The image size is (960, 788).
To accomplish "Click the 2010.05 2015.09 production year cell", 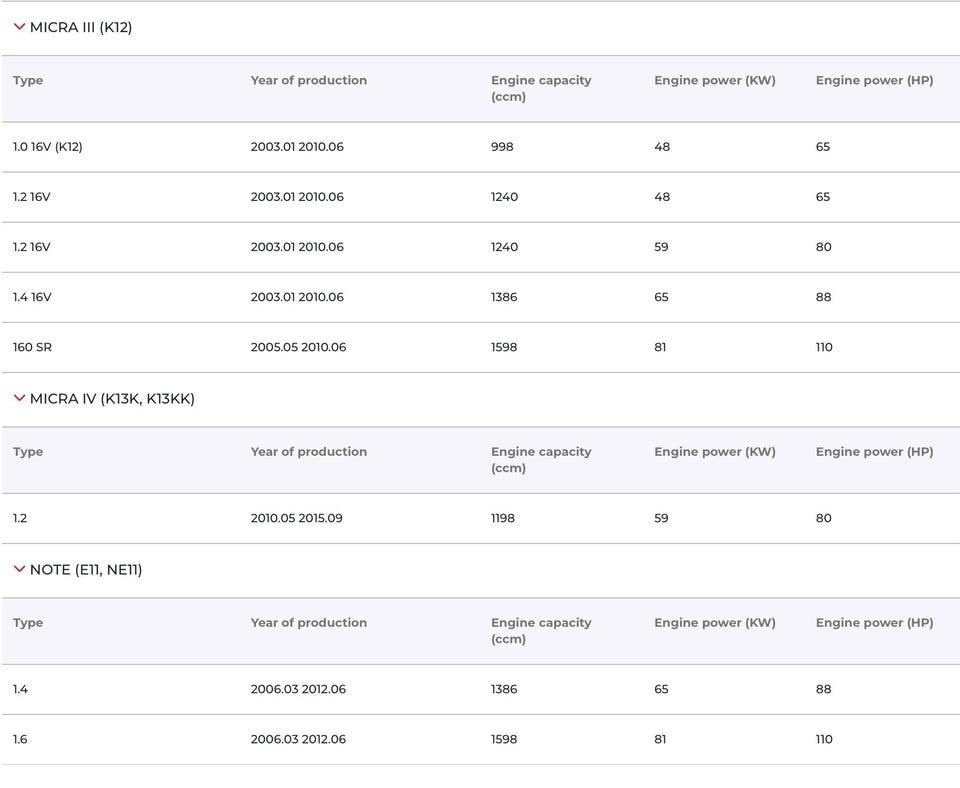I will tap(297, 518).
